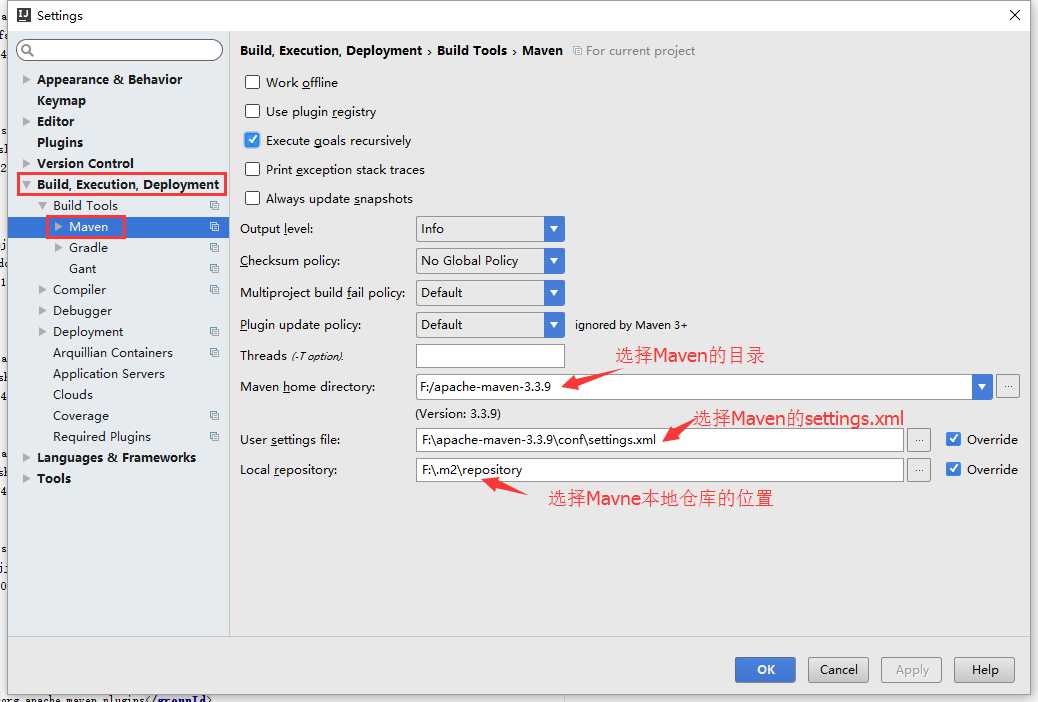Click the project-level icon beside Deployment
This screenshot has width=1038, height=702.
coord(214,331)
